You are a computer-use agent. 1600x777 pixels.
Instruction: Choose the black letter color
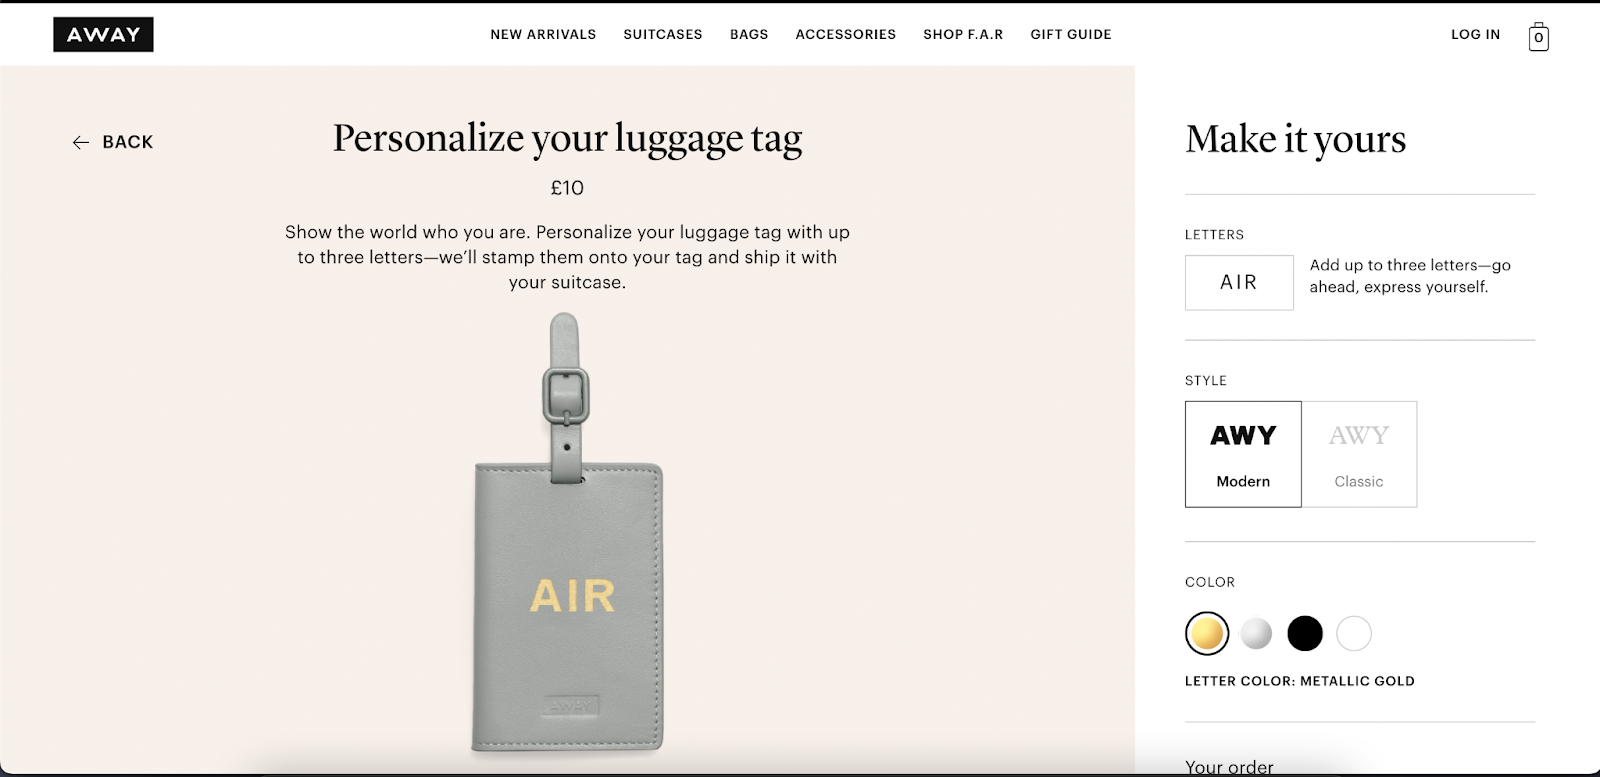point(1305,633)
